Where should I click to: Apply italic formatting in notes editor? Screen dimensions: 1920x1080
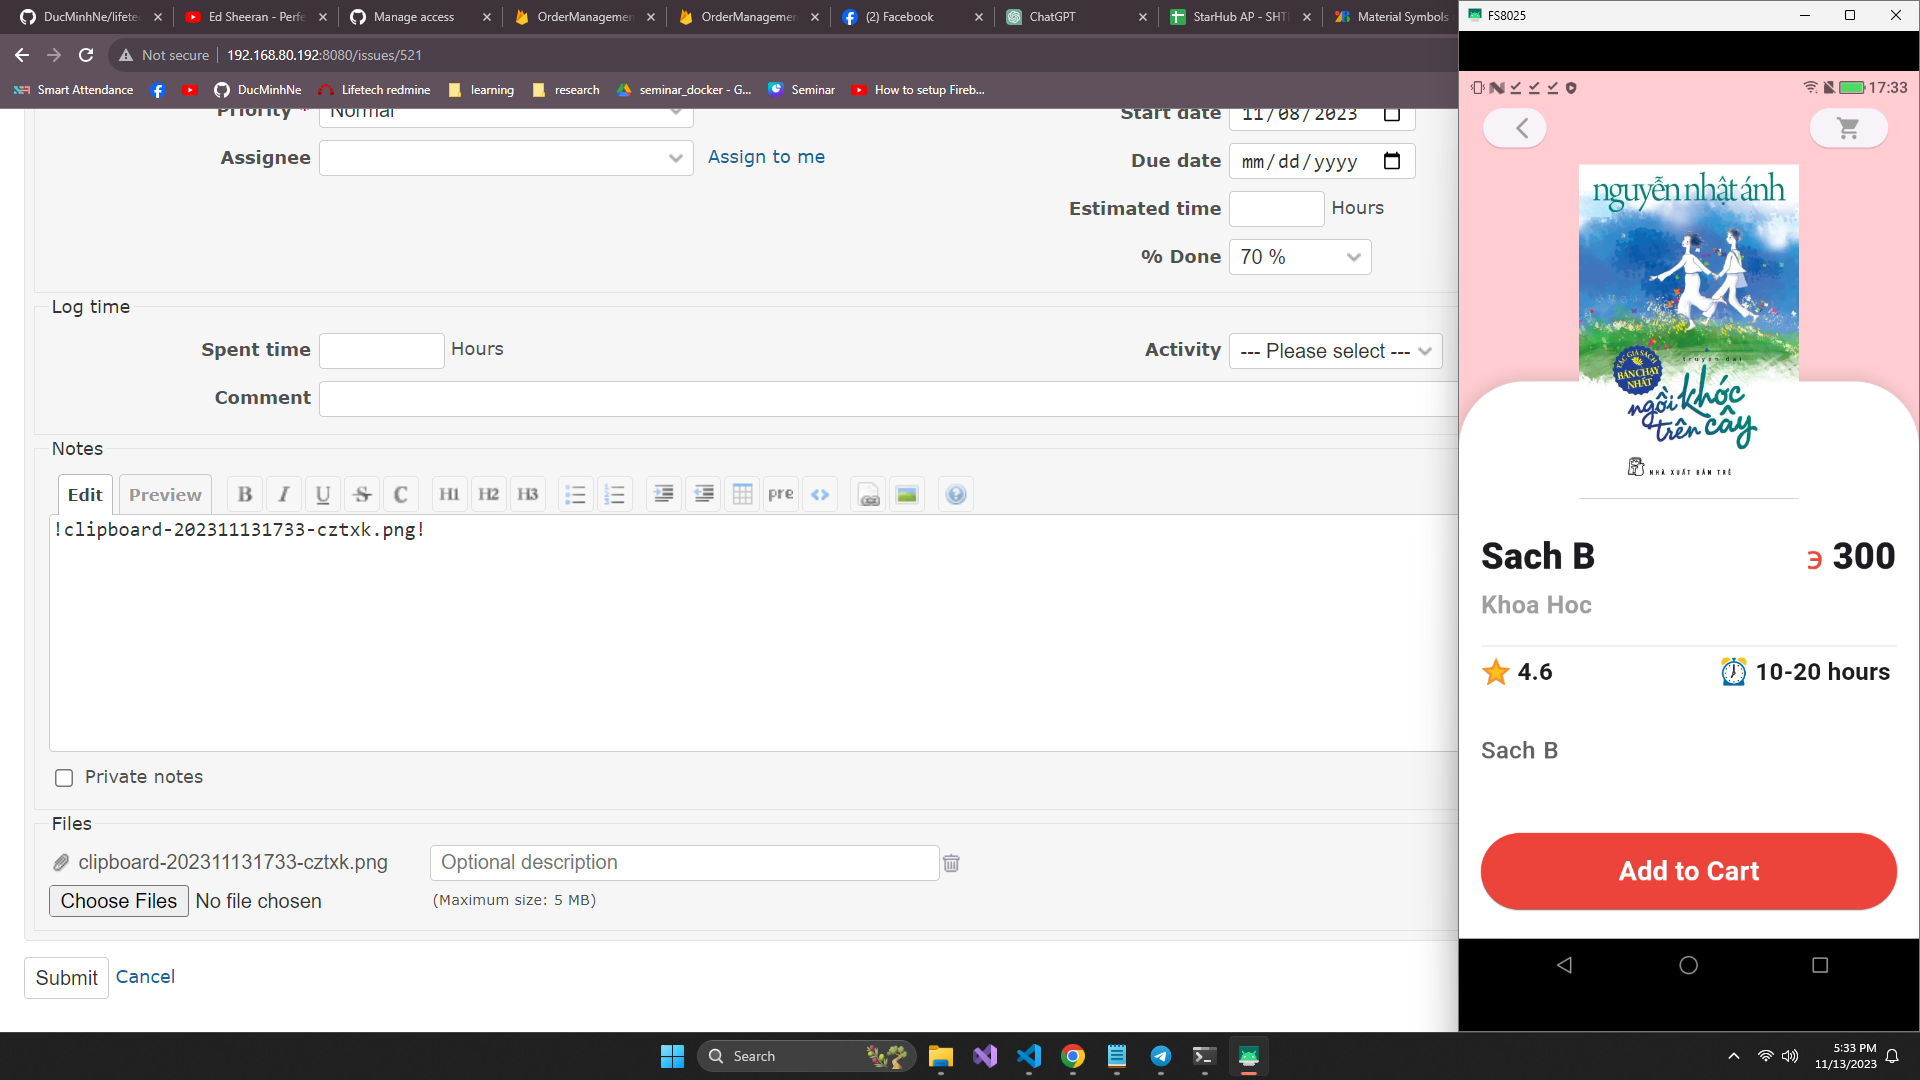pos(284,494)
